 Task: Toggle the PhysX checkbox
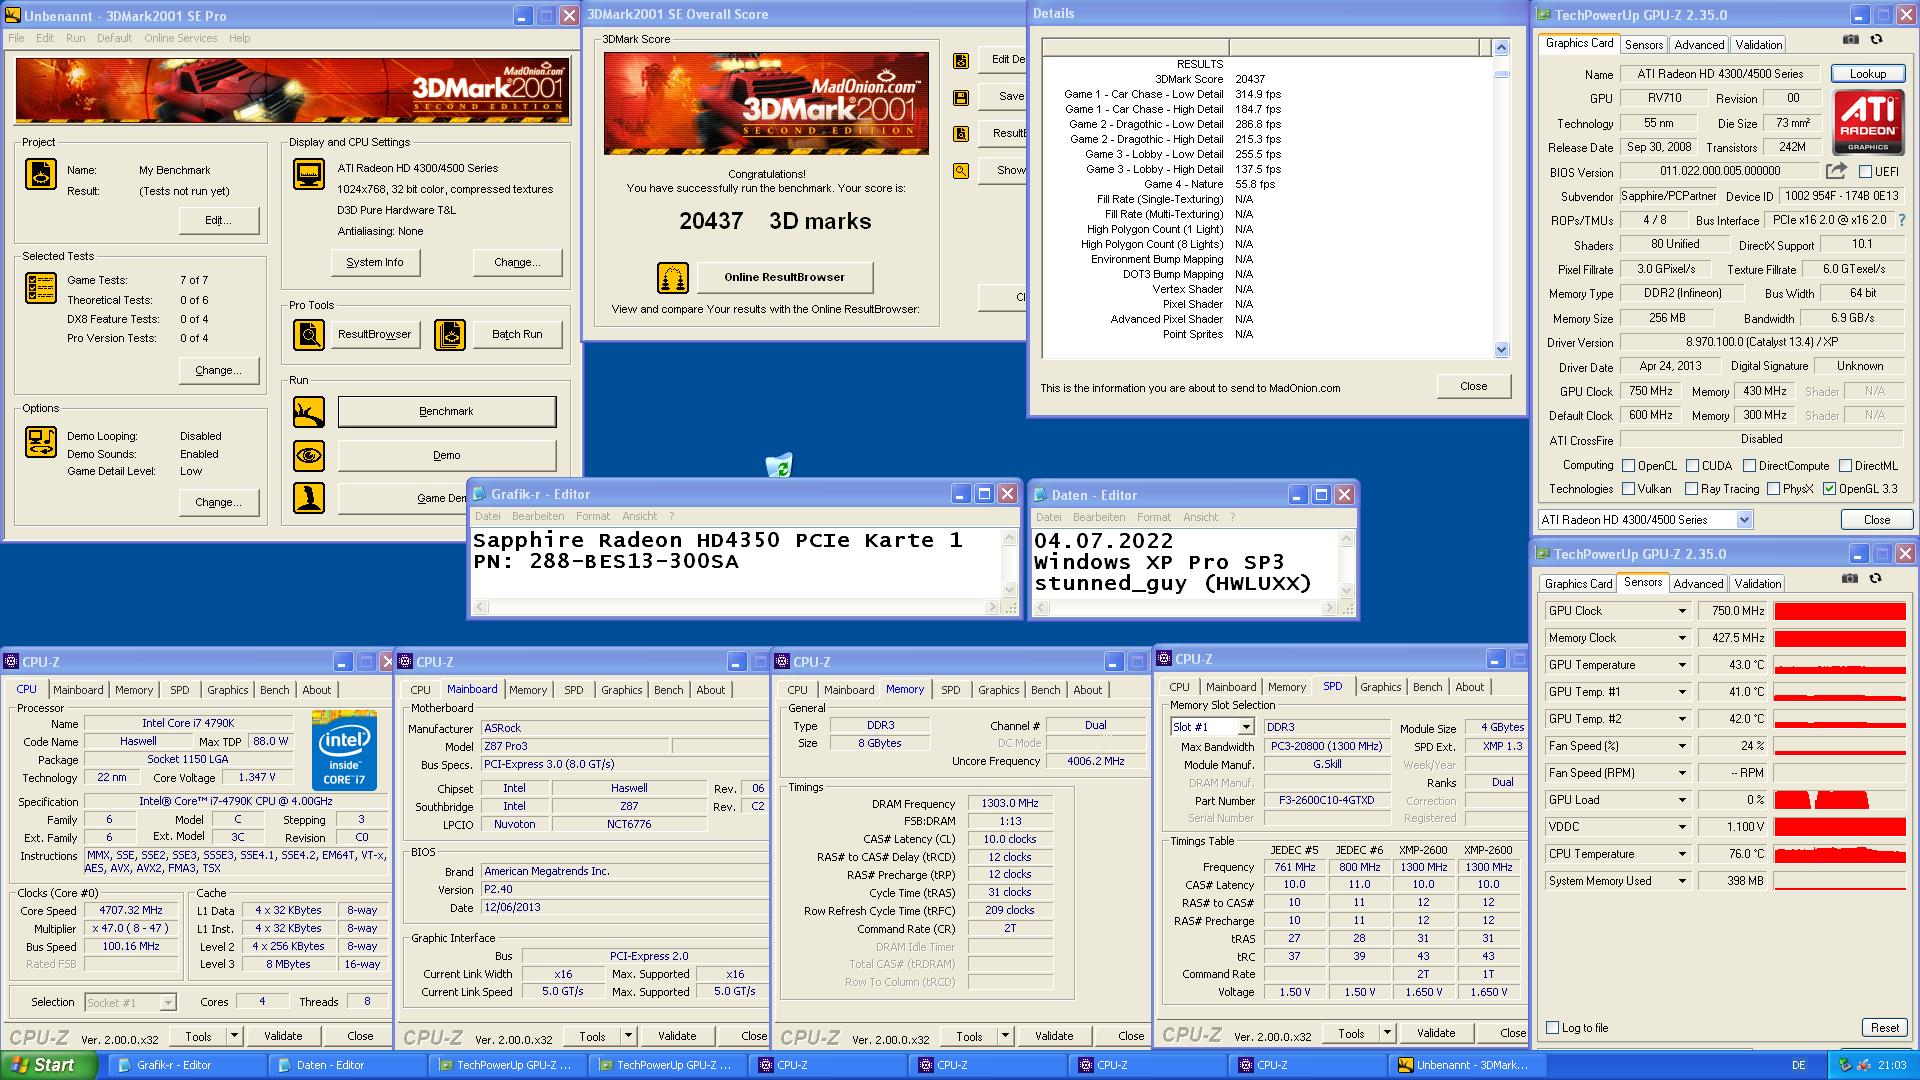tap(1773, 489)
